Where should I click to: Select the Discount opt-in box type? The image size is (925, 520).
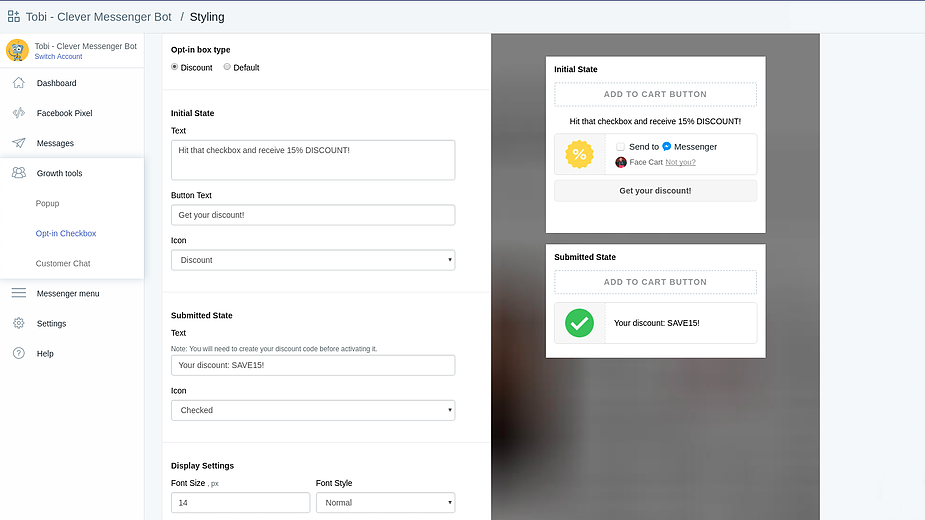tap(175, 67)
